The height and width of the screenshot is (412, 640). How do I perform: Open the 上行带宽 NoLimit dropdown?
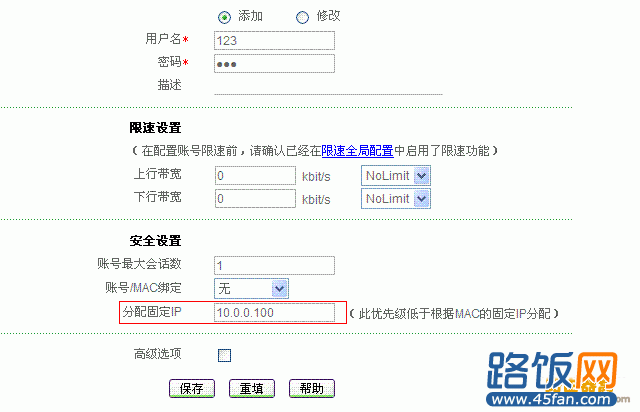396,176
